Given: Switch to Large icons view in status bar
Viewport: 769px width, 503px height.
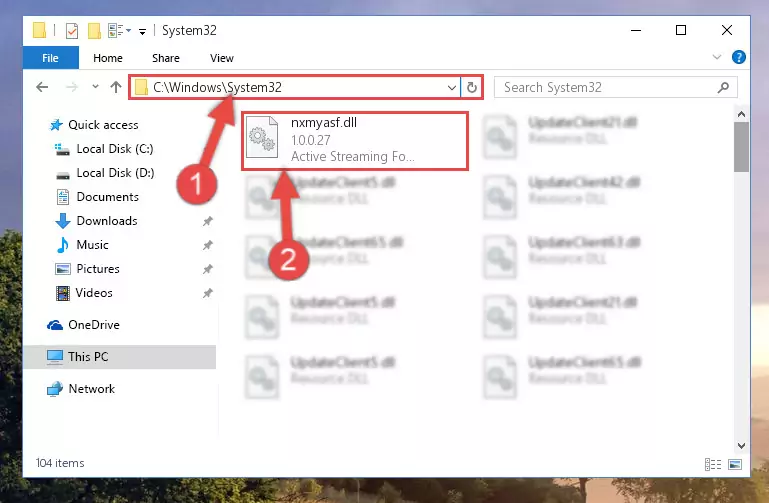Looking at the screenshot, I should [x=735, y=464].
